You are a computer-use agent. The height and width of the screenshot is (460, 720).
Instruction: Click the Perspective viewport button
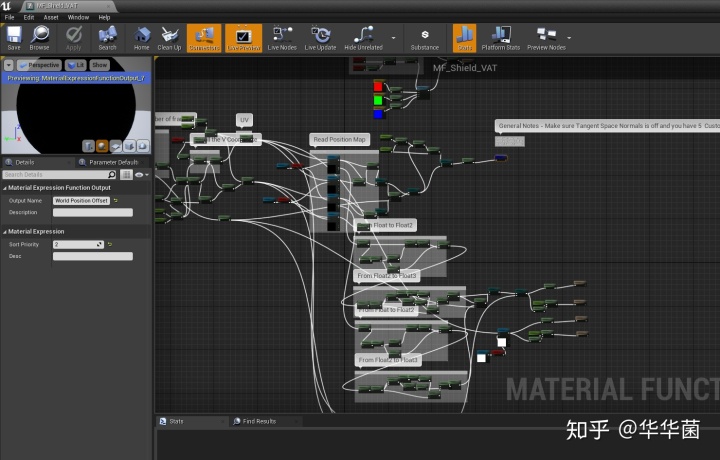tap(39, 65)
